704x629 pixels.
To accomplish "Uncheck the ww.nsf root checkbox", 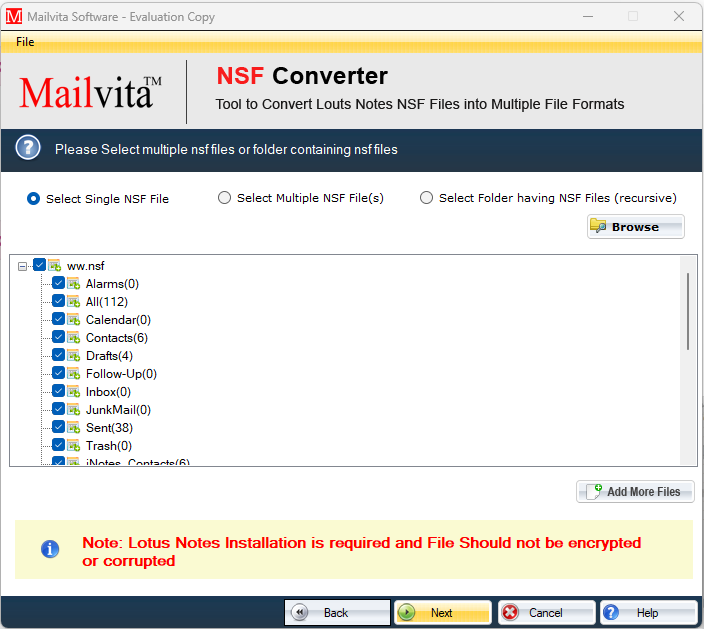I will (40, 265).
